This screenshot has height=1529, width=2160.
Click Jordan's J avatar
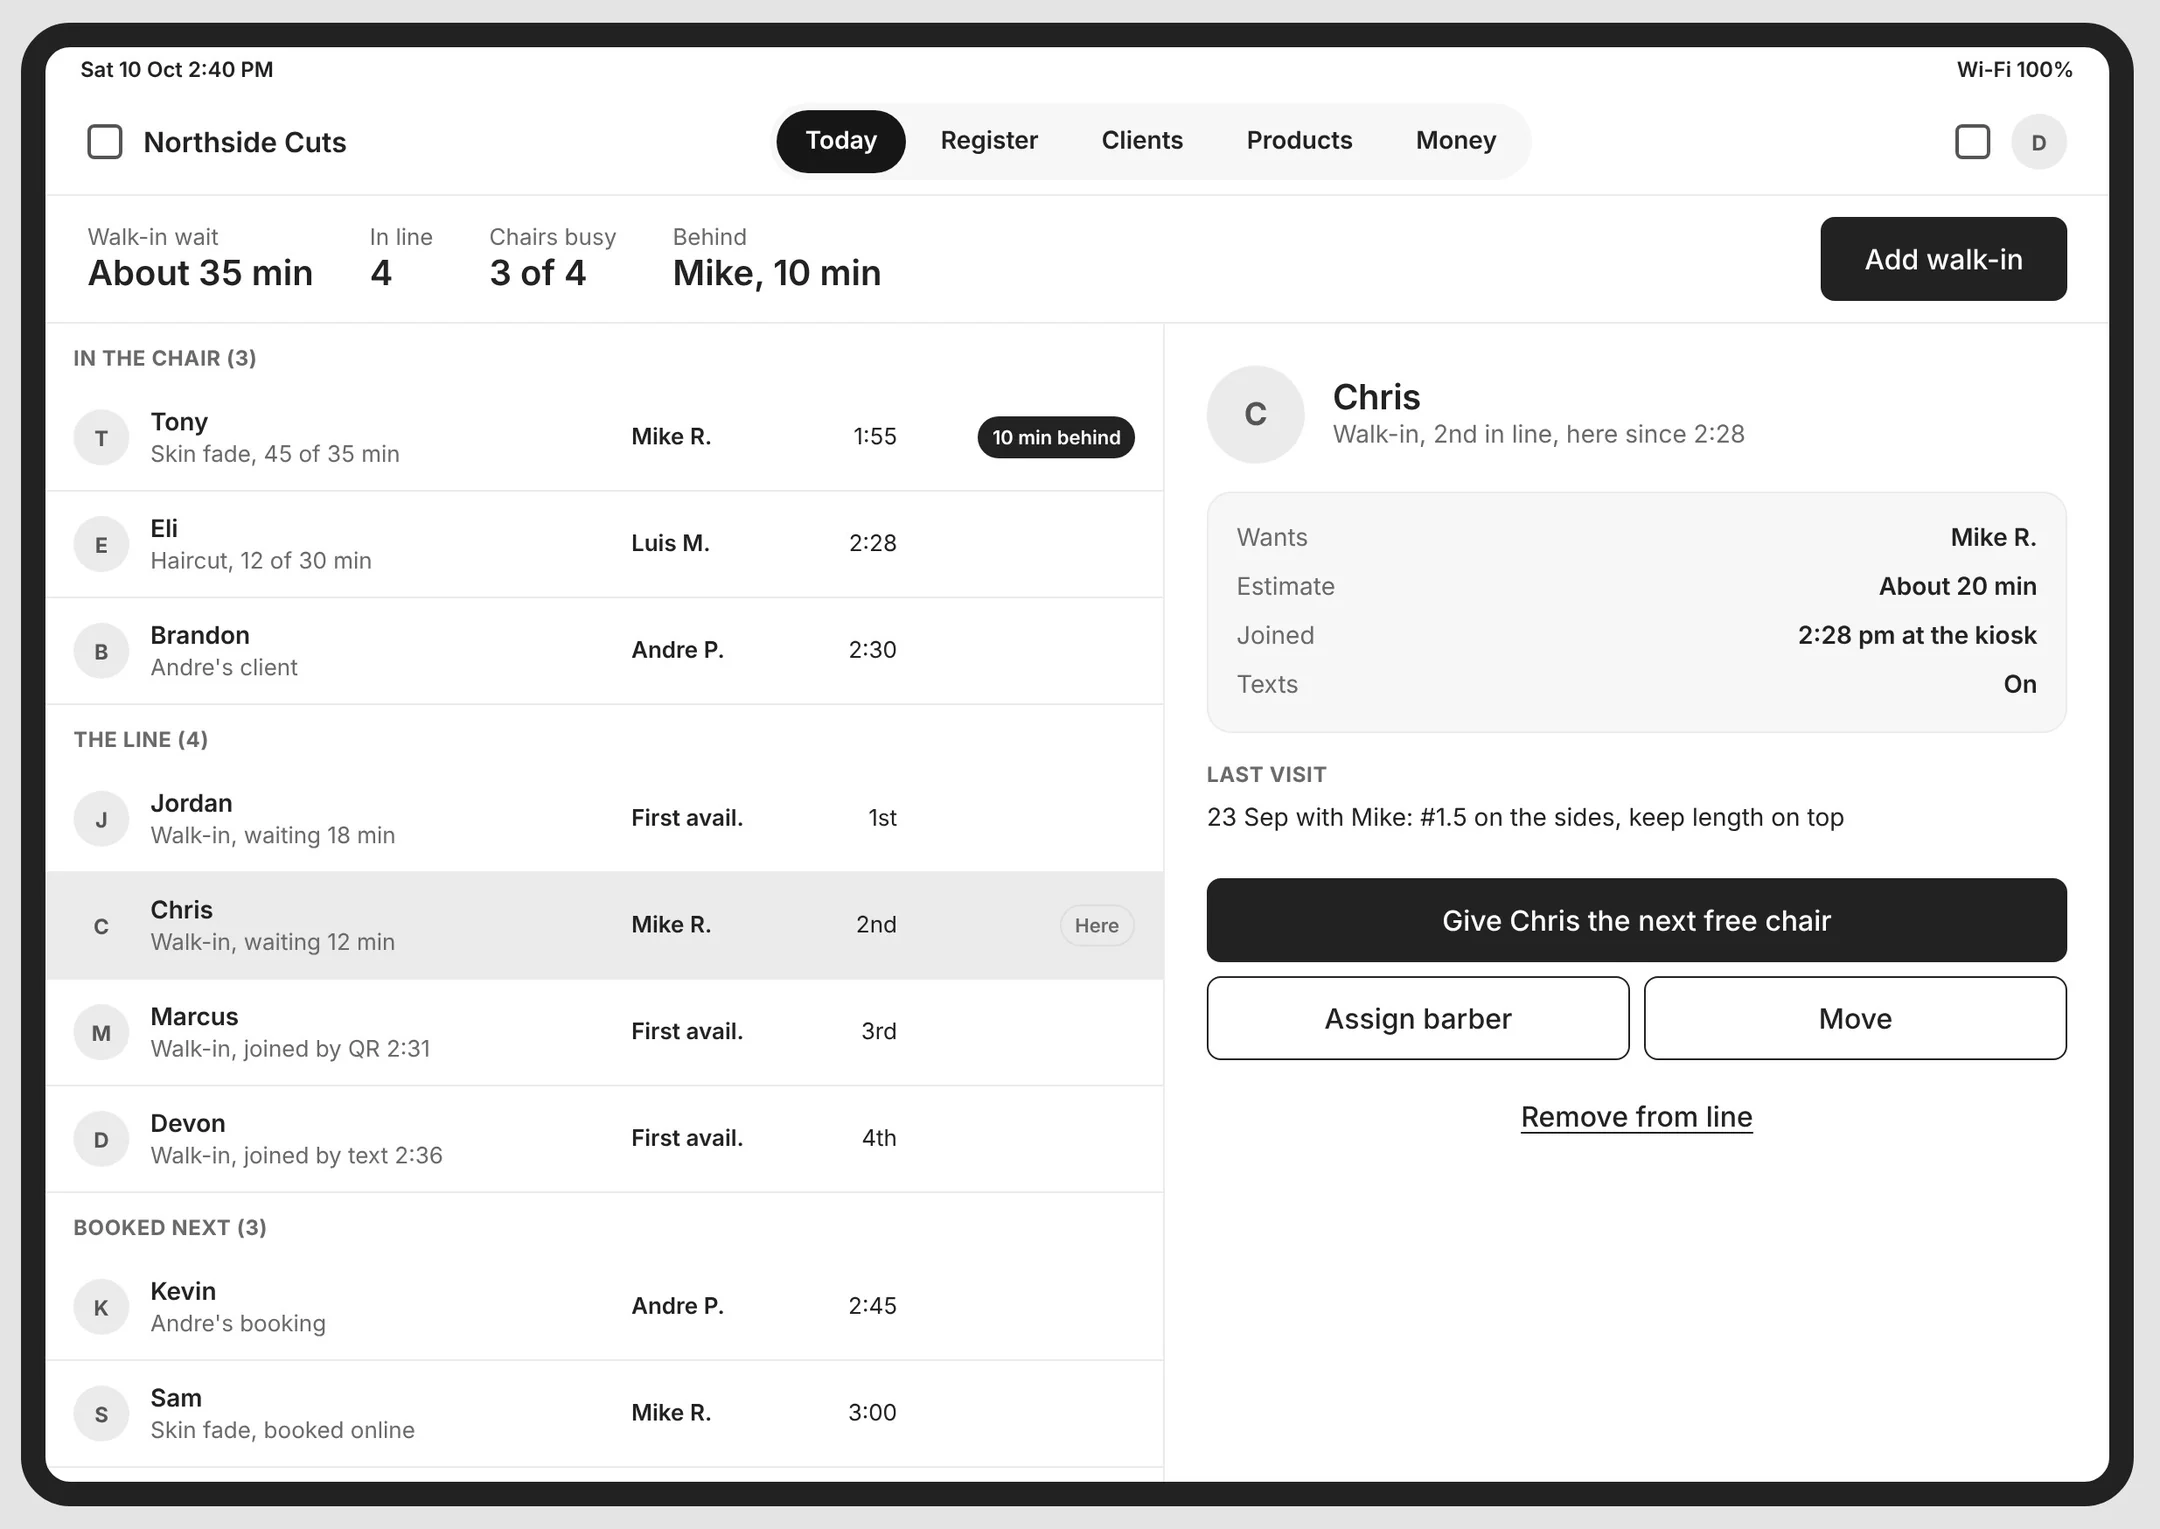click(x=101, y=819)
